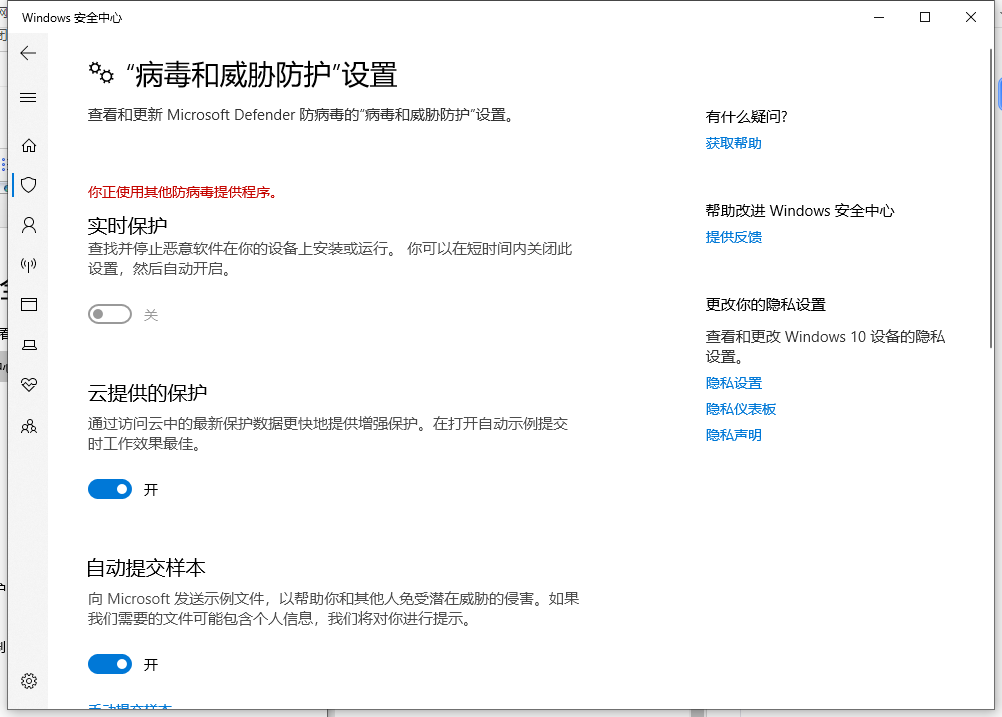Click the 获取帮助 link
1002x717 pixels.
(733, 143)
